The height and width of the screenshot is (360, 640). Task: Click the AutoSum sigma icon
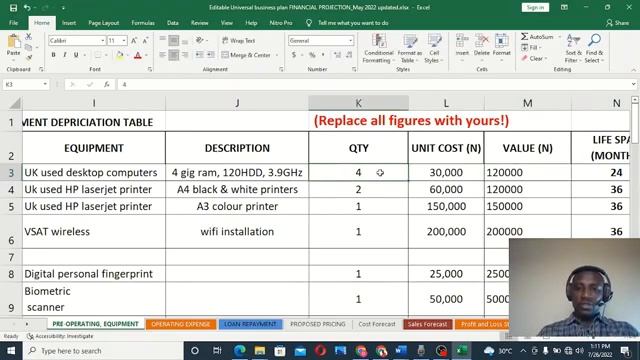point(524,37)
